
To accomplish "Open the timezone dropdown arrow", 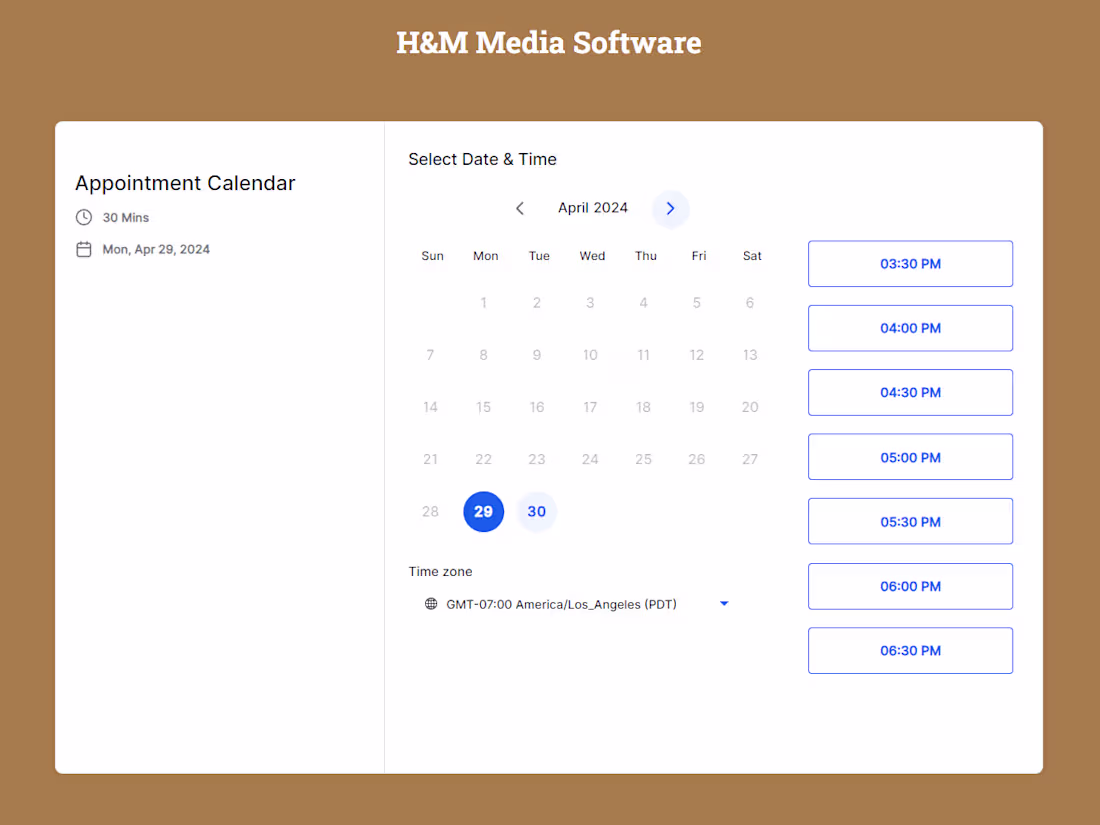I will pos(724,603).
